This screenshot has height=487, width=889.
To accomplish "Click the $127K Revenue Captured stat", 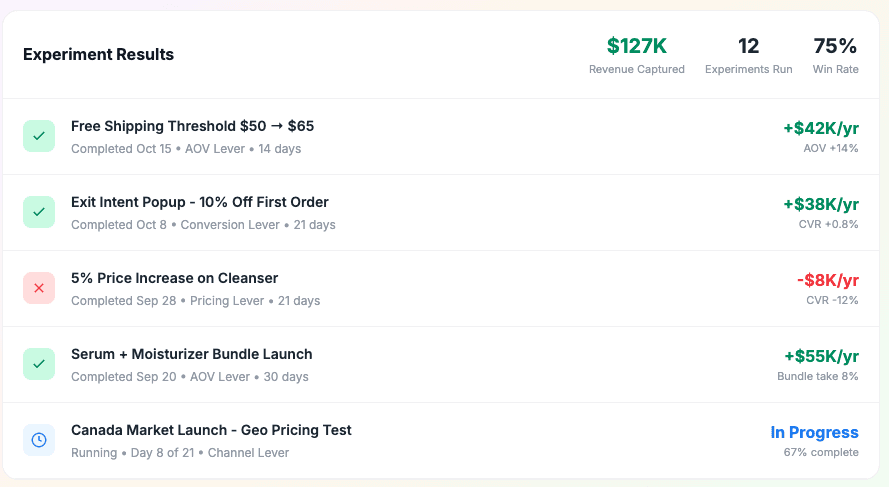I will tap(637, 46).
